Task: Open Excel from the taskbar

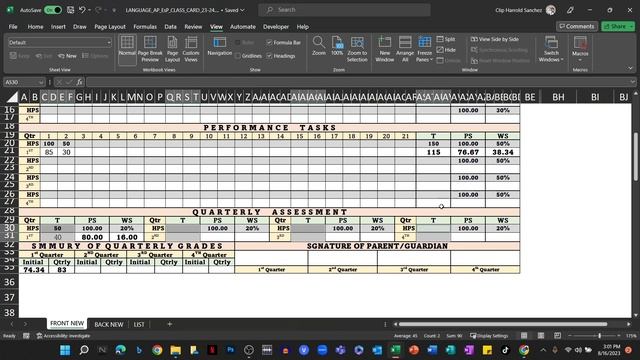Action: 395,350
